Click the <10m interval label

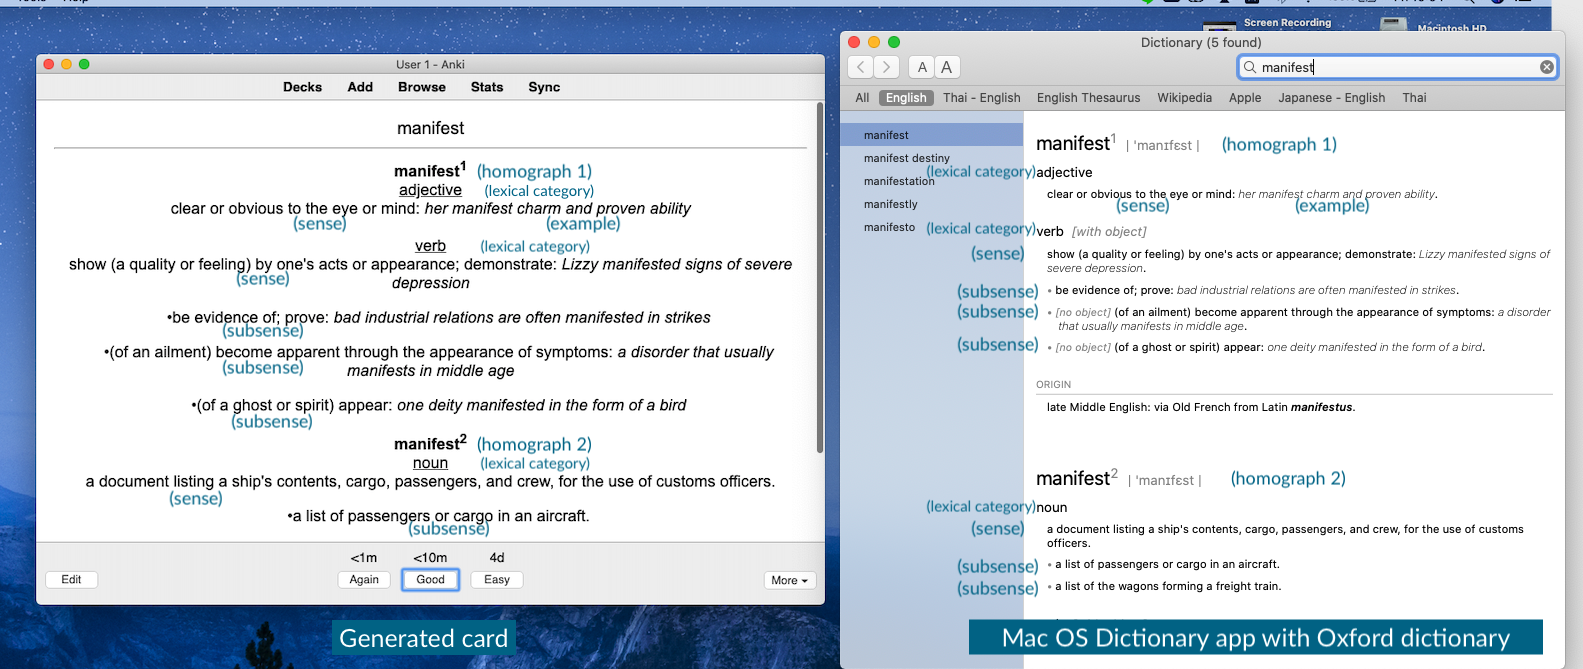point(430,558)
